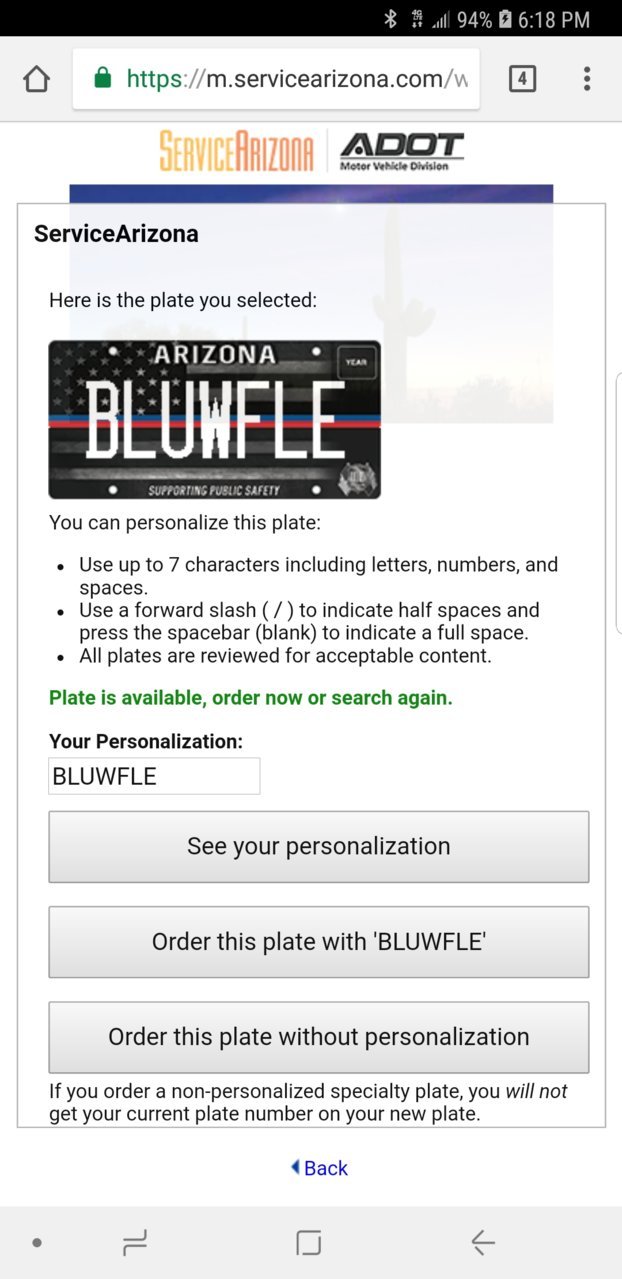Tap the green secure padlock icon
The height and width of the screenshot is (1279, 622).
[x=102, y=78]
